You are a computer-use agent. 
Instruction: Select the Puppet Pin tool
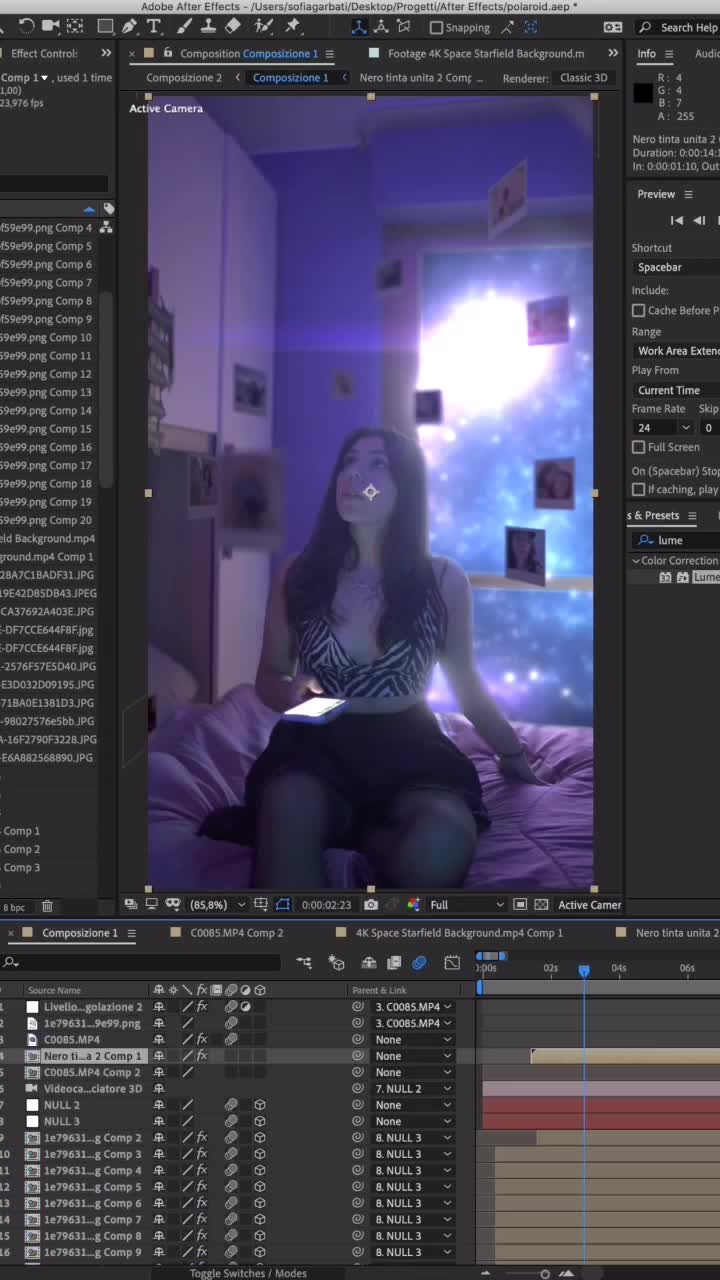pos(293,27)
